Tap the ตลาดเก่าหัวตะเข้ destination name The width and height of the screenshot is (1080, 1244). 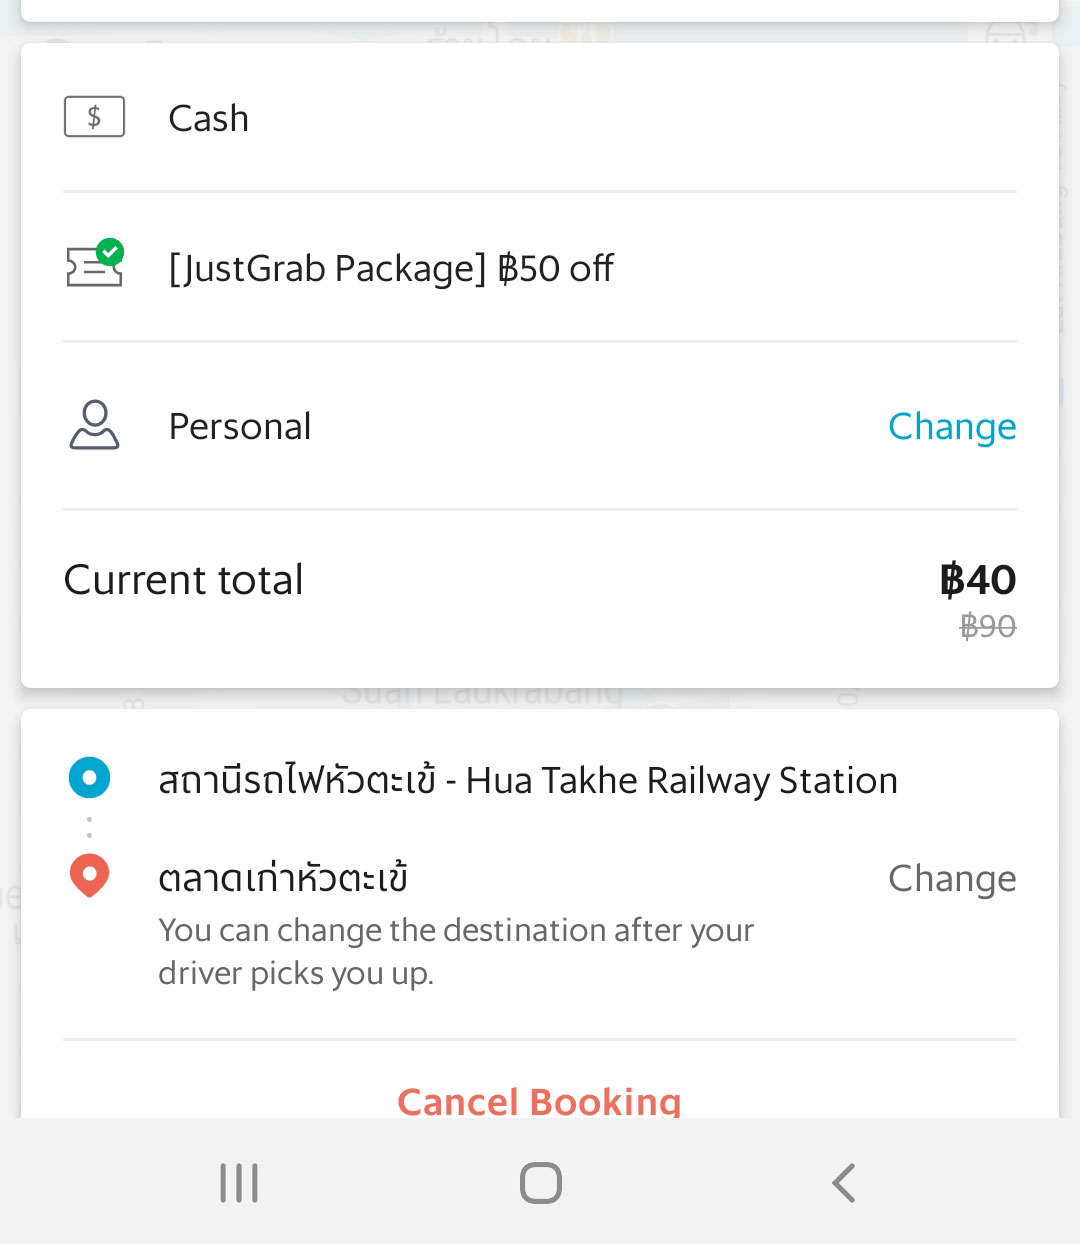[283, 878]
